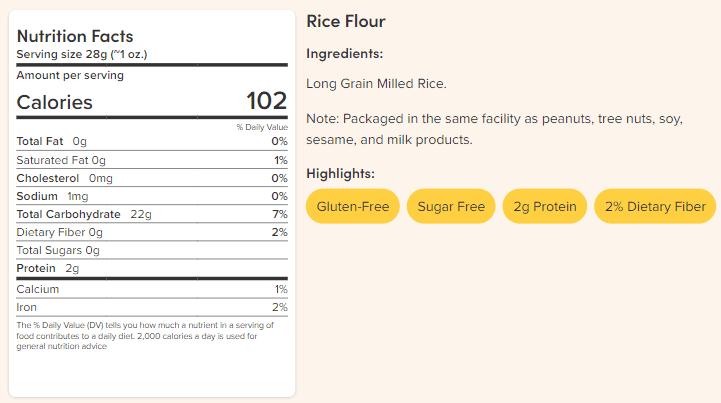The height and width of the screenshot is (403, 721).
Task: Click the Cholesterol 0mg row
Action: (x=152, y=178)
